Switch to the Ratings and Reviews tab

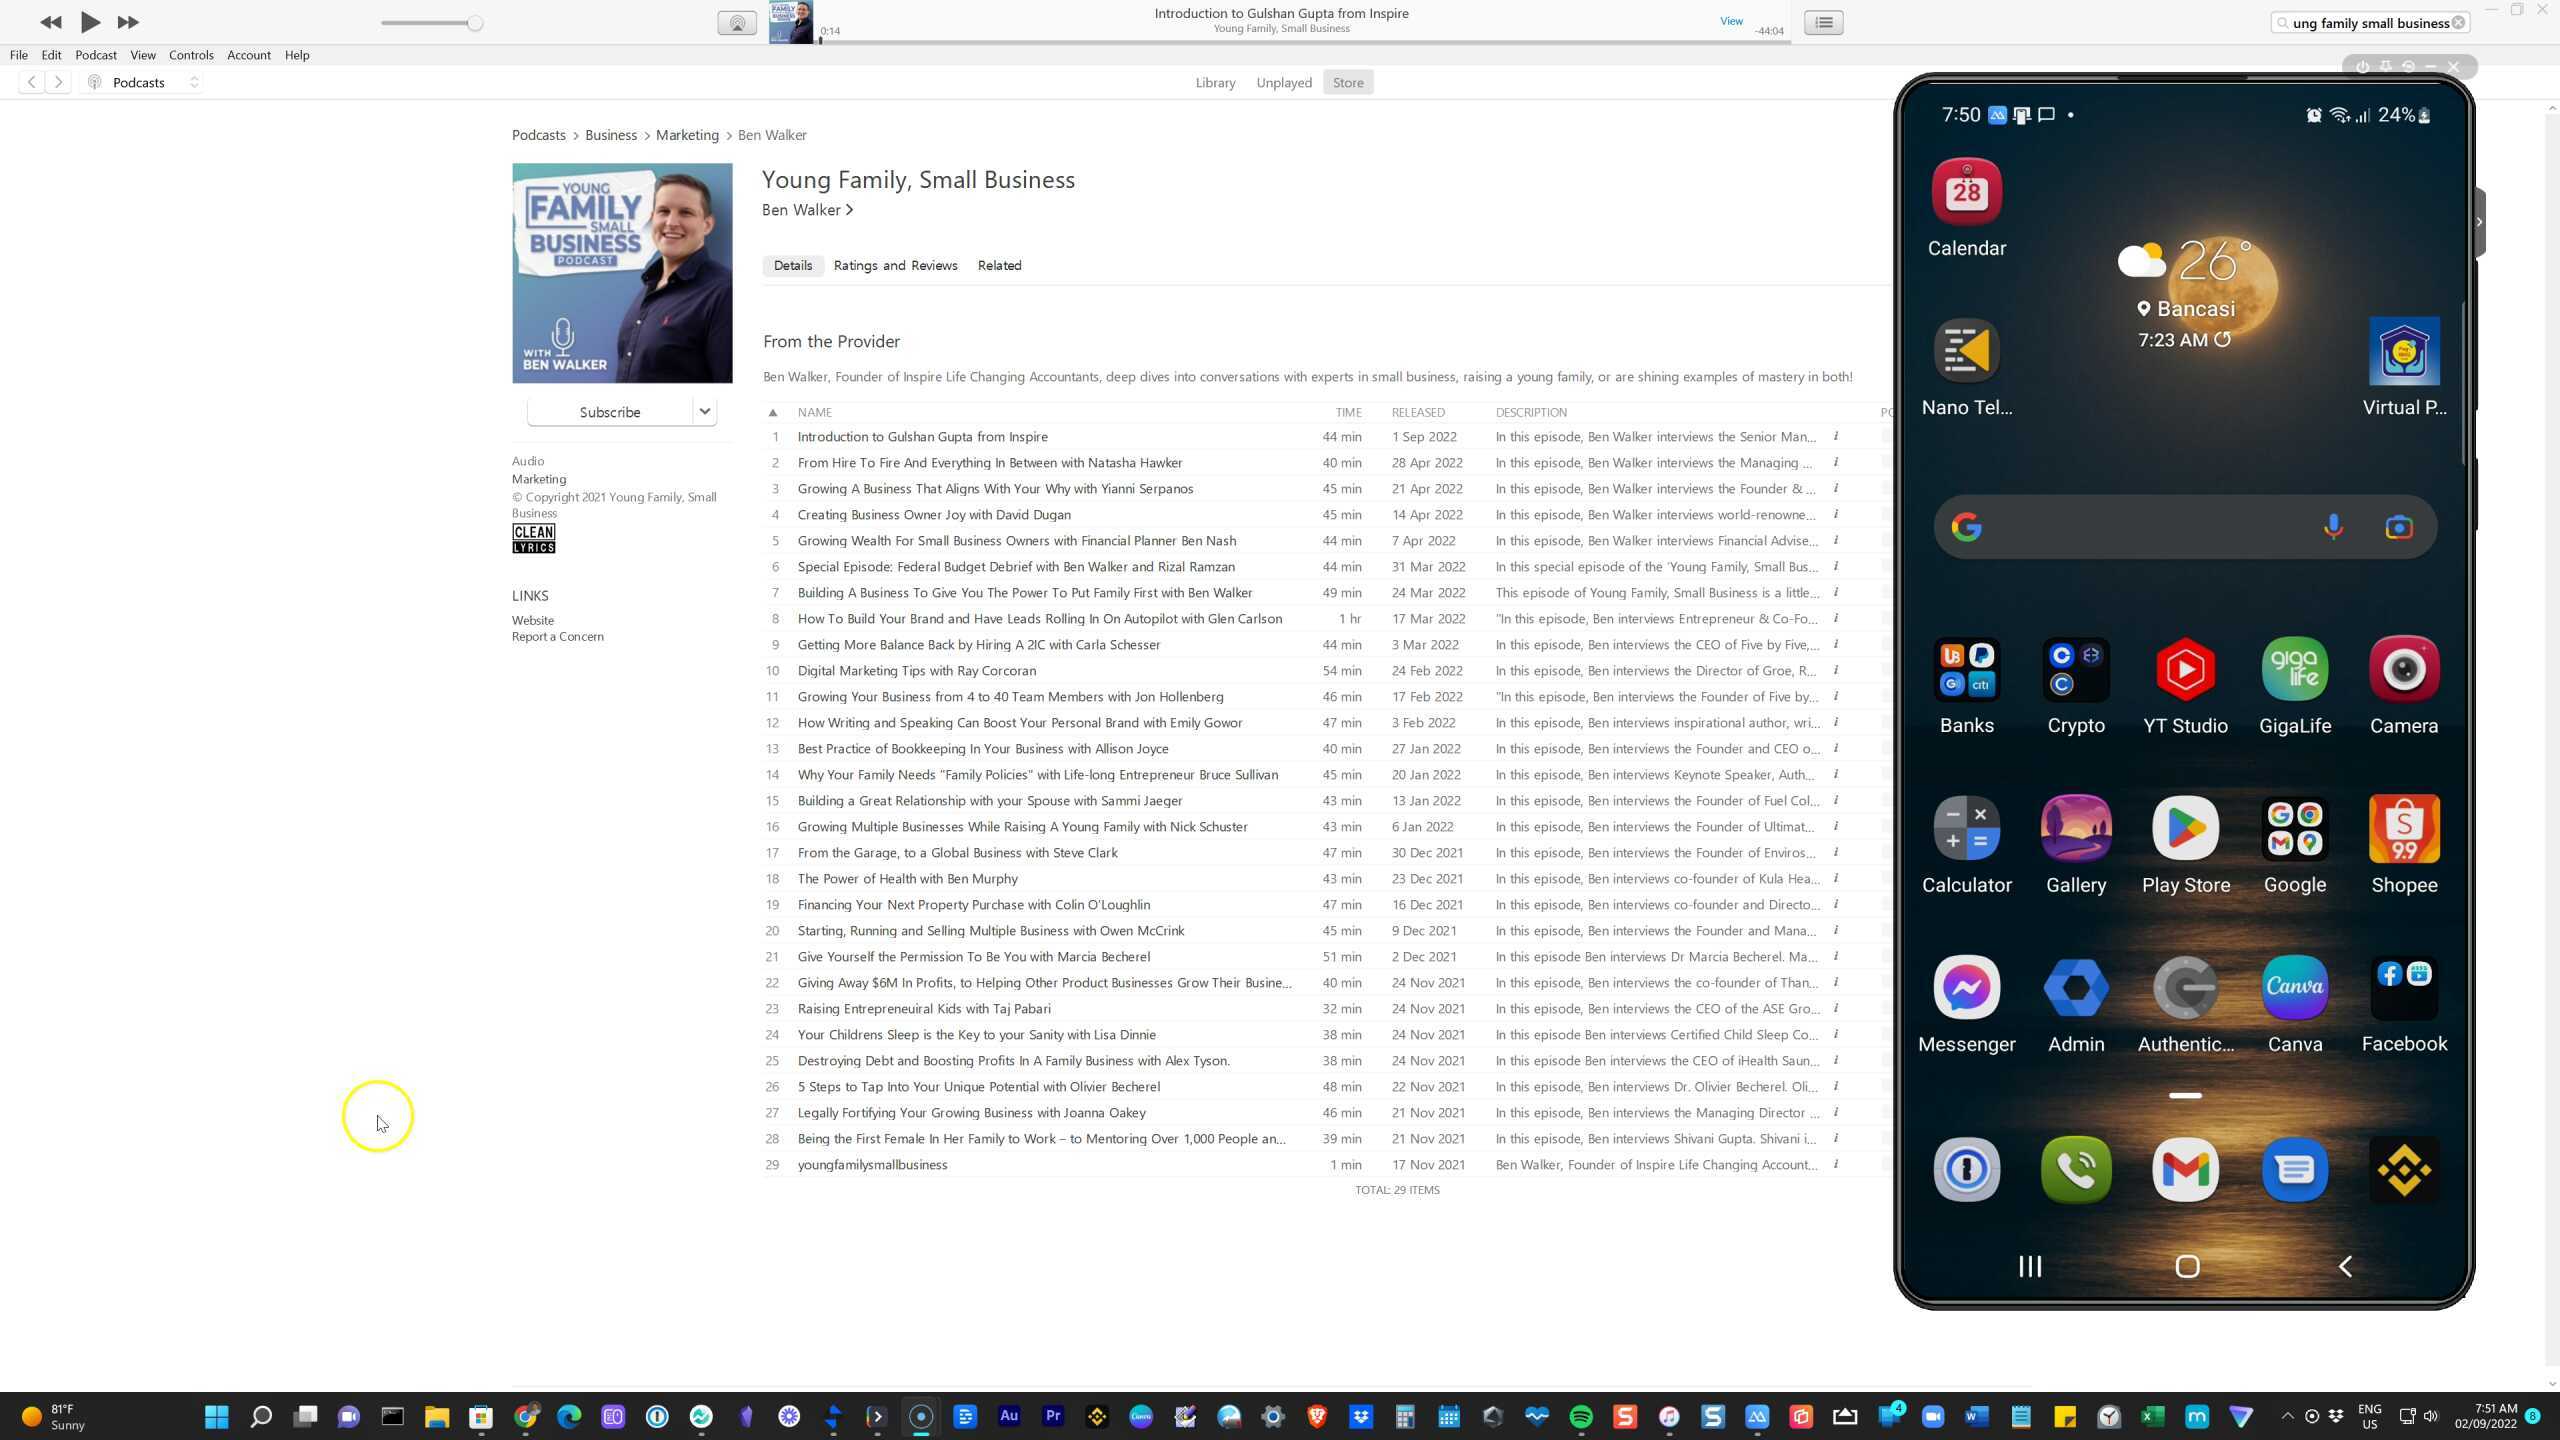click(895, 265)
